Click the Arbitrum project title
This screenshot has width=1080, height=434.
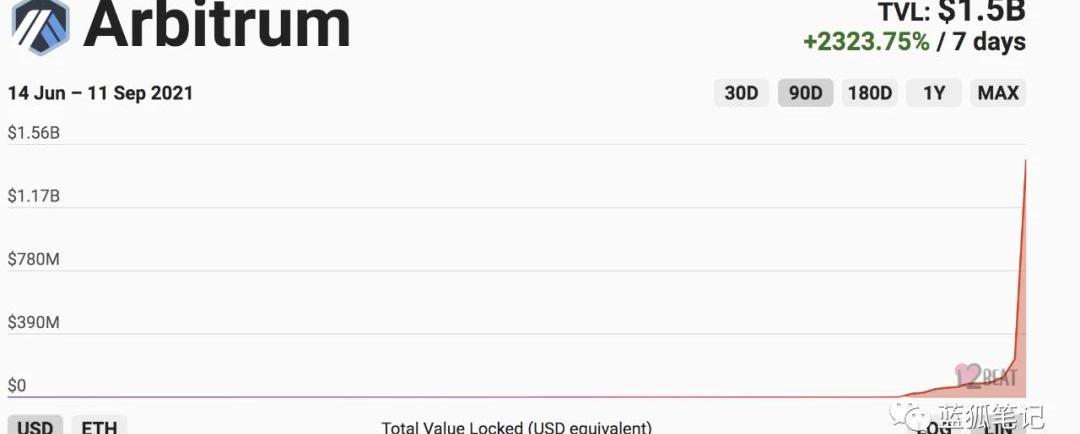click(217, 24)
